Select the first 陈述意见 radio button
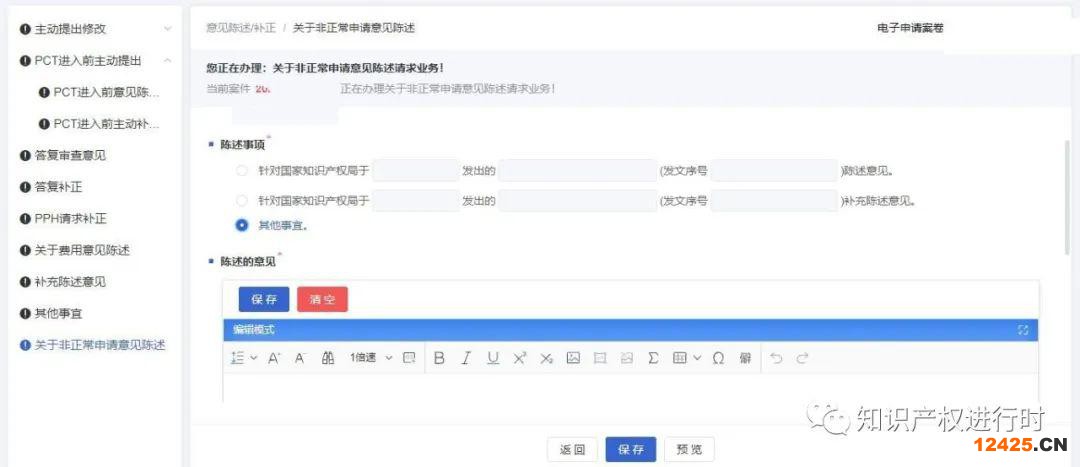Image resolution: width=1080 pixels, height=467 pixels. (242, 171)
